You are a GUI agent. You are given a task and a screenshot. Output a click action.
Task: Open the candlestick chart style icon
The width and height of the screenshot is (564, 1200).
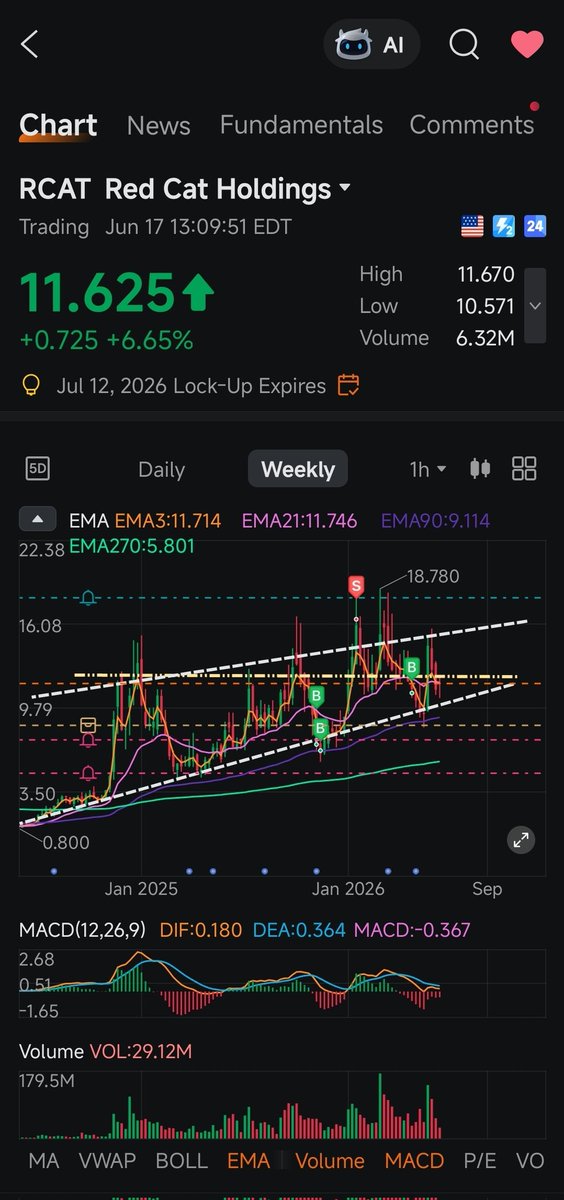[481, 468]
